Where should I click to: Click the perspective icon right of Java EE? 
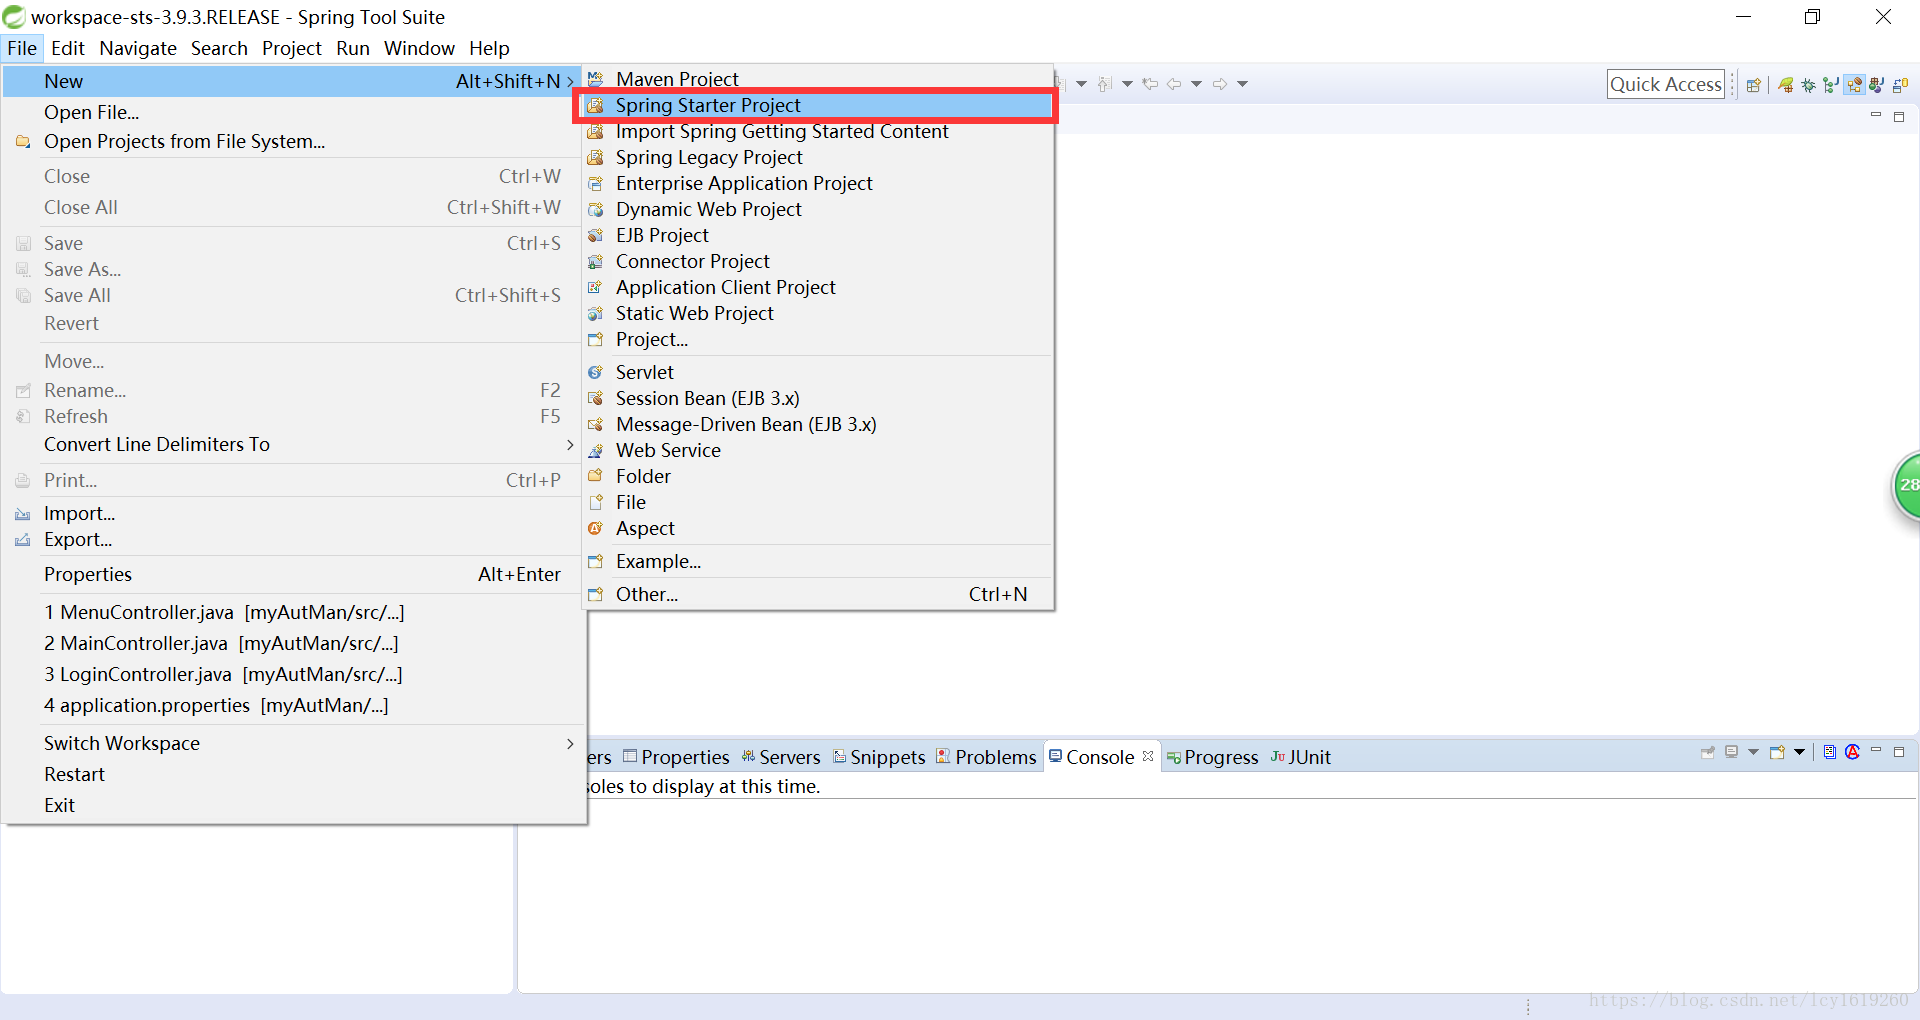tap(1877, 85)
